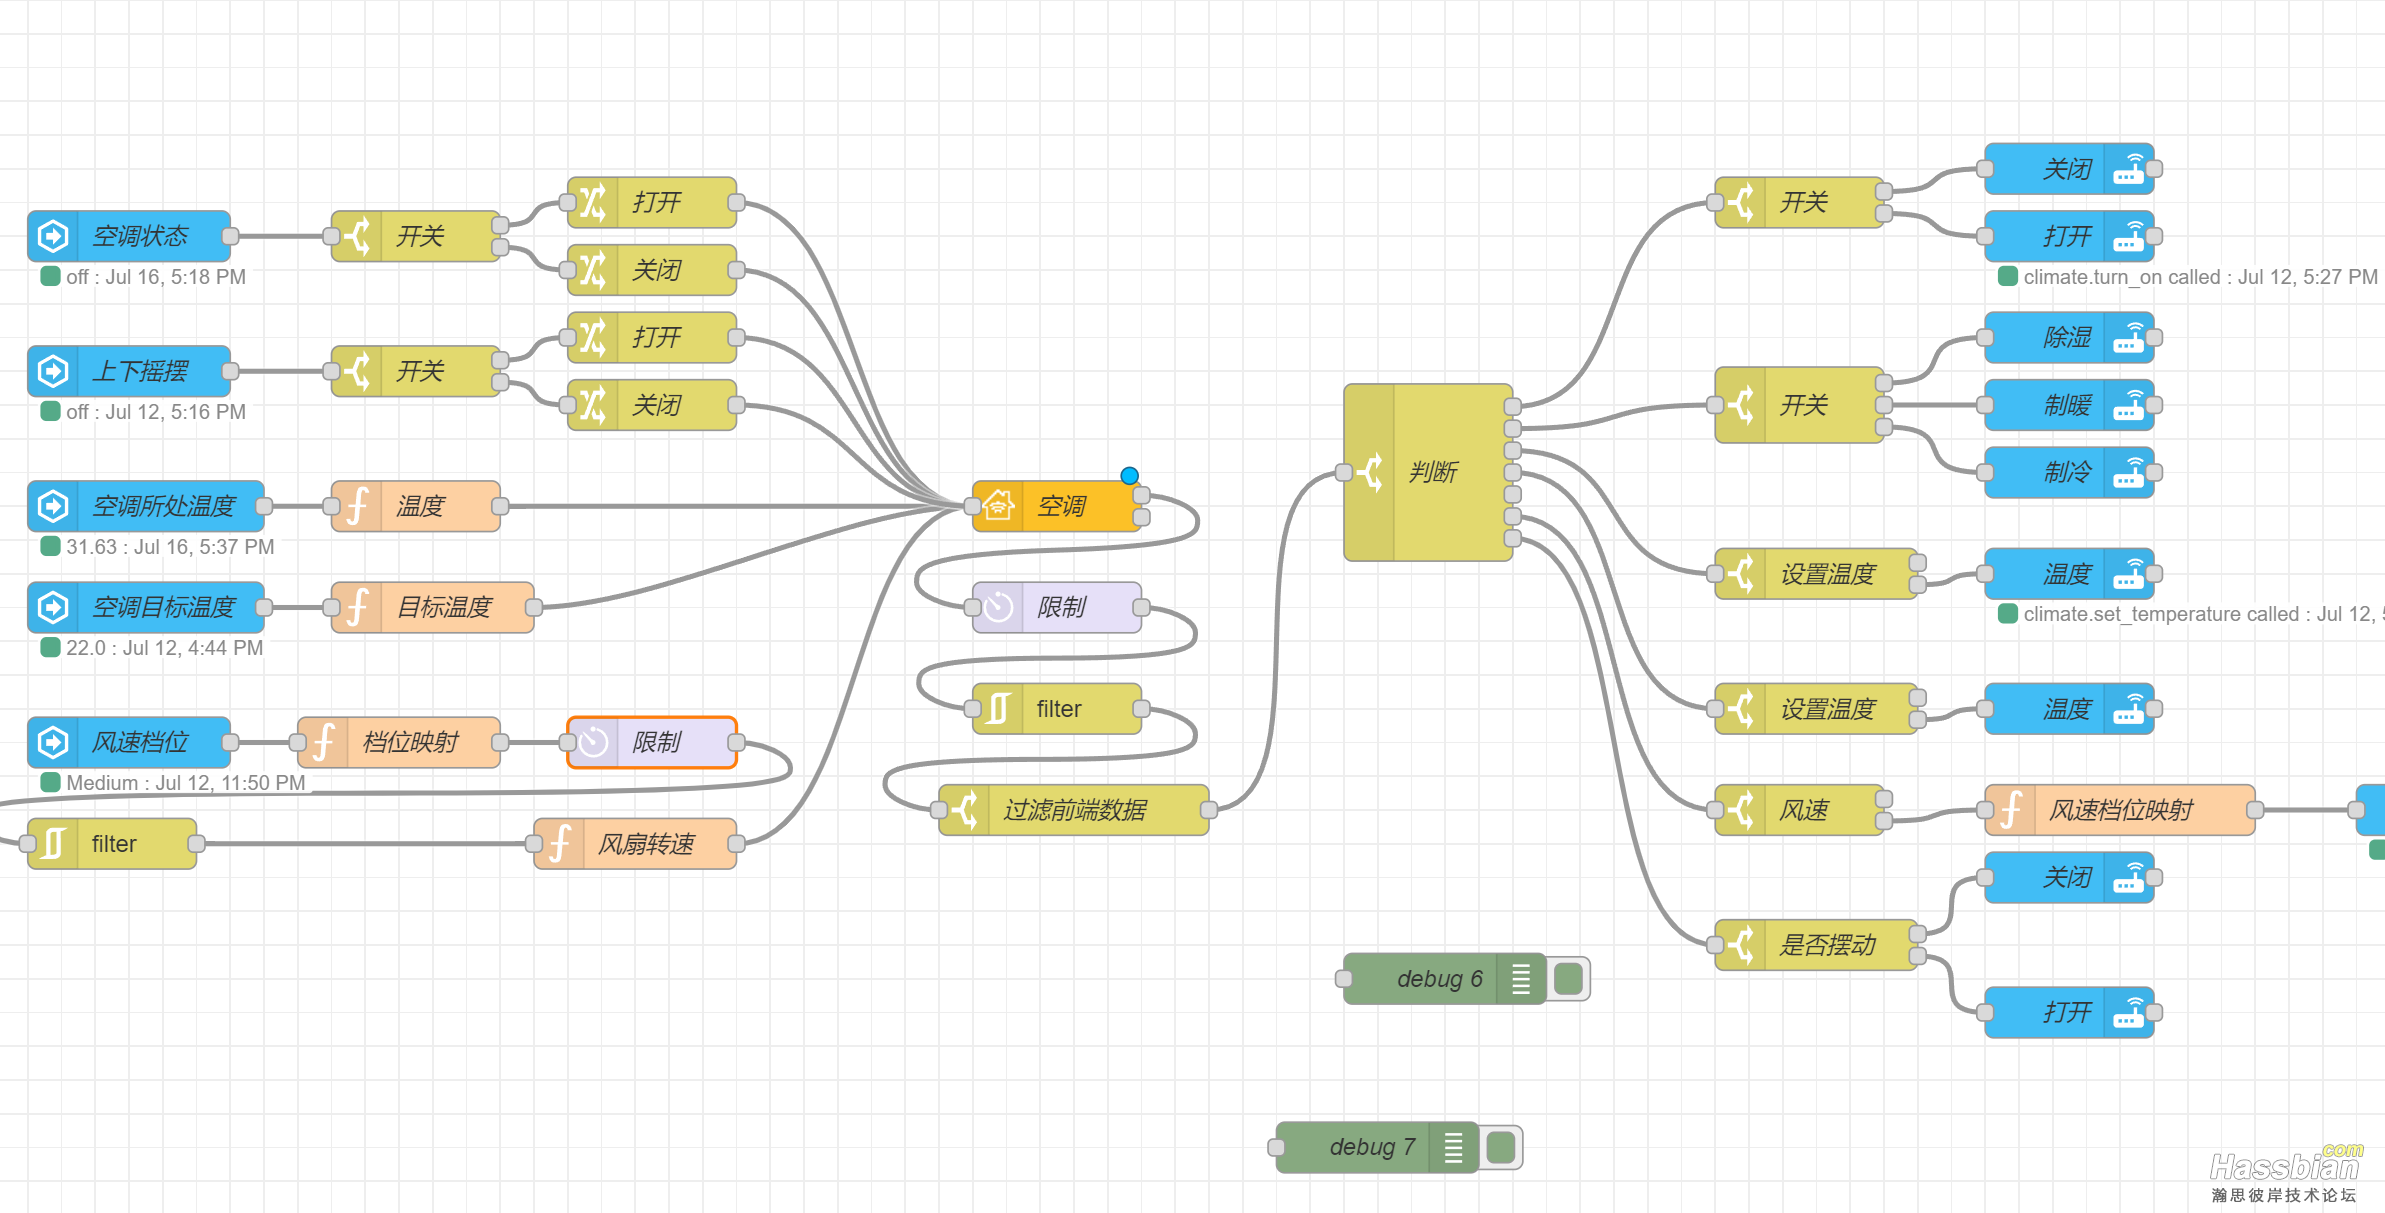This screenshot has width=2385, height=1213.
Task: Select the filter node icon below 限制
Action: pyautogui.click(x=998, y=709)
